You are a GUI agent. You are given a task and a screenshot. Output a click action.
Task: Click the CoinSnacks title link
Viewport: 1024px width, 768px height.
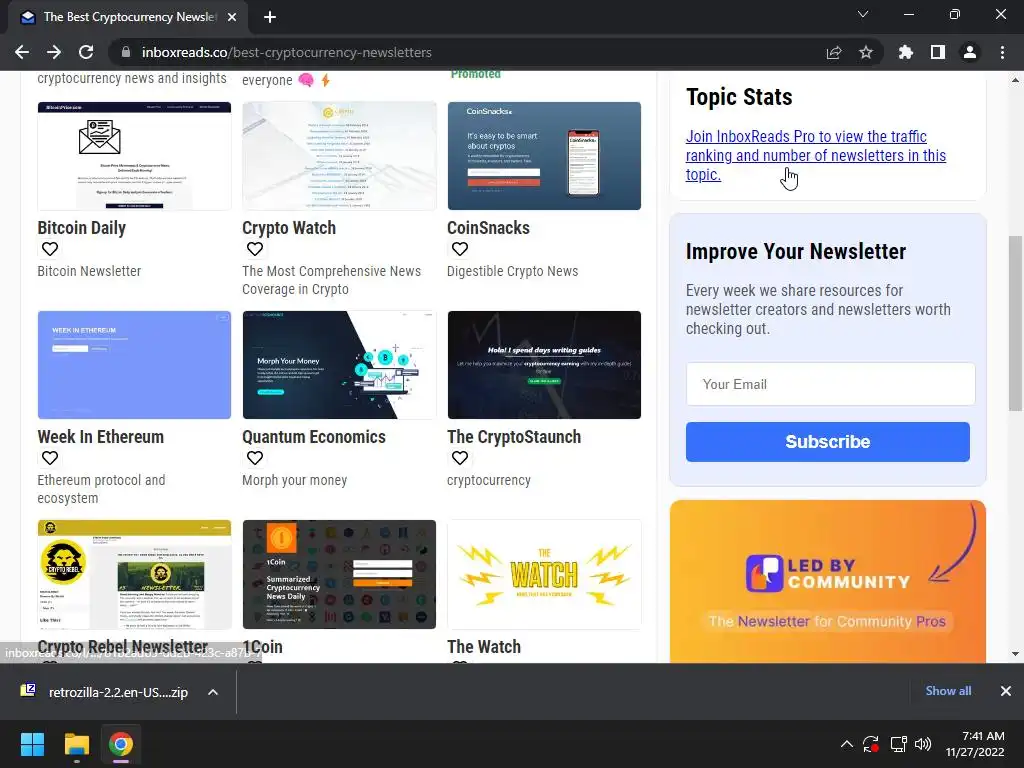pyautogui.click(x=488, y=228)
